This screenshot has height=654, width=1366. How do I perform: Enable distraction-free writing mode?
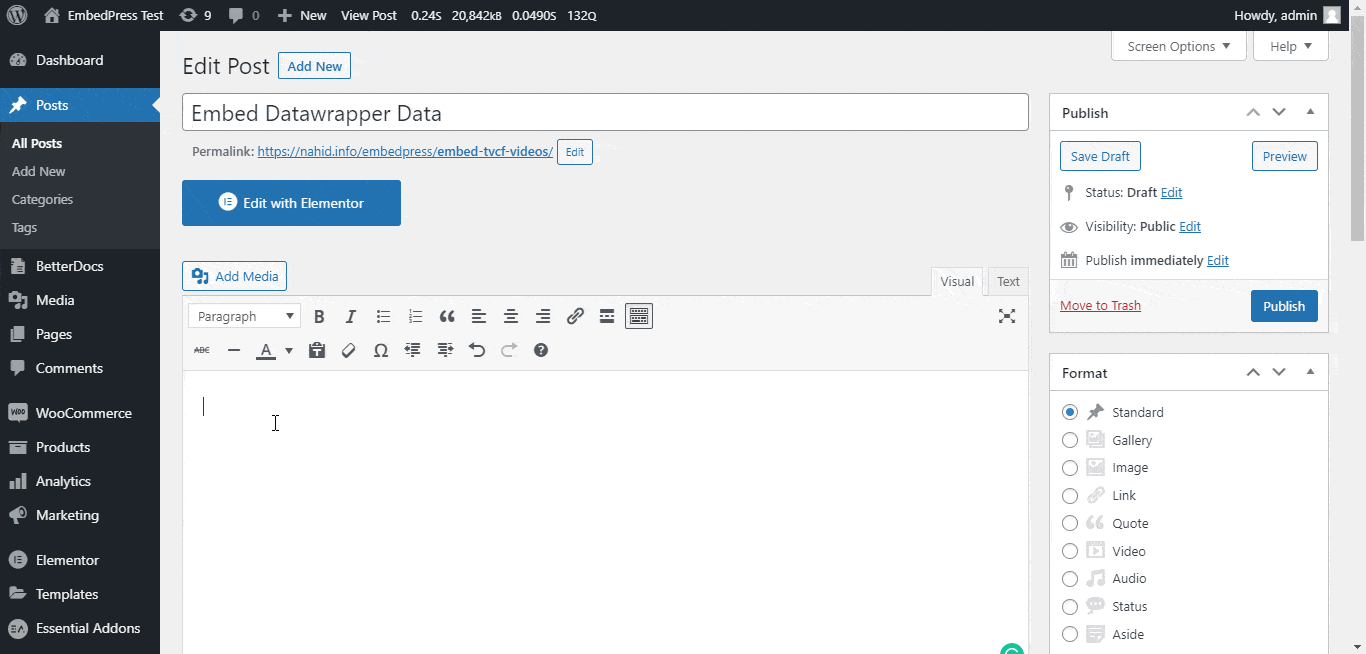1007,316
